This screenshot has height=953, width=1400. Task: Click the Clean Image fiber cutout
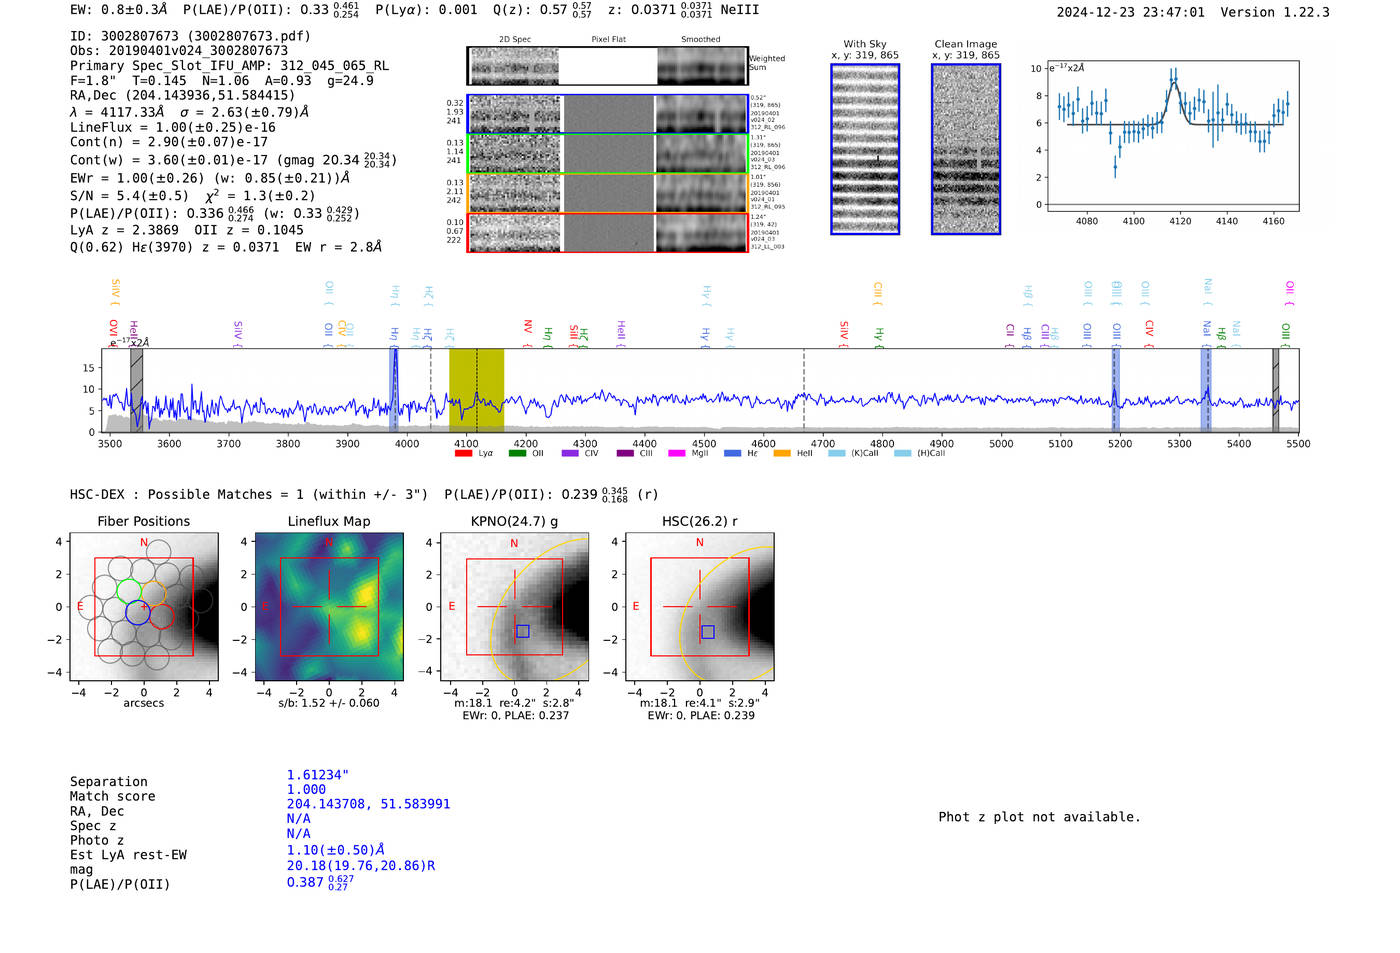pyautogui.click(x=966, y=149)
